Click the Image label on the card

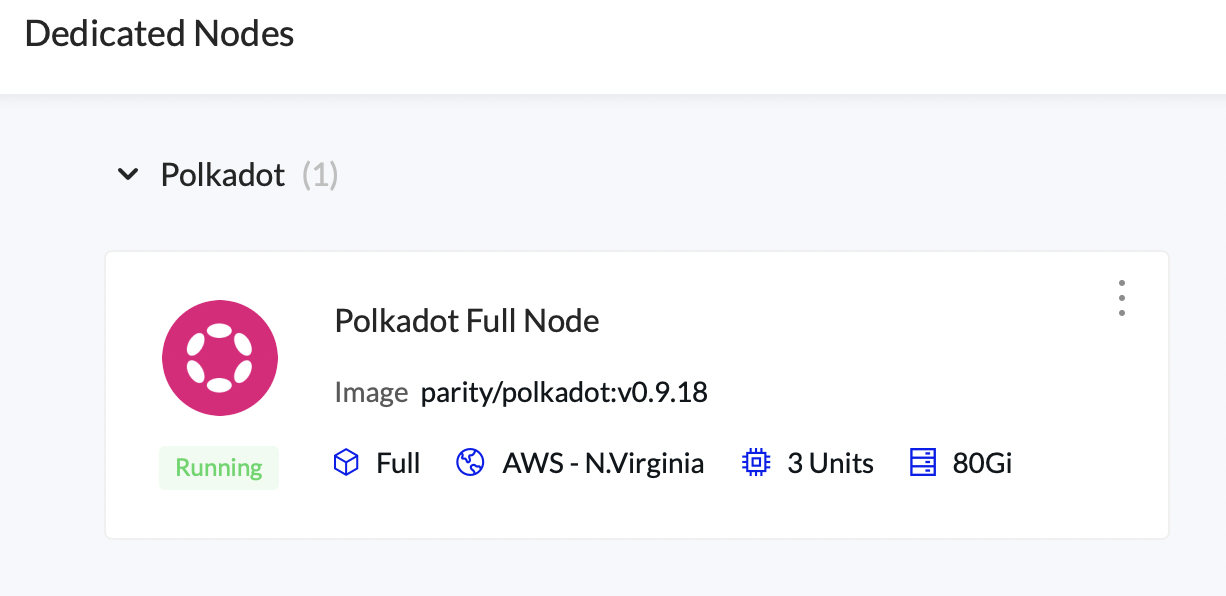371,392
